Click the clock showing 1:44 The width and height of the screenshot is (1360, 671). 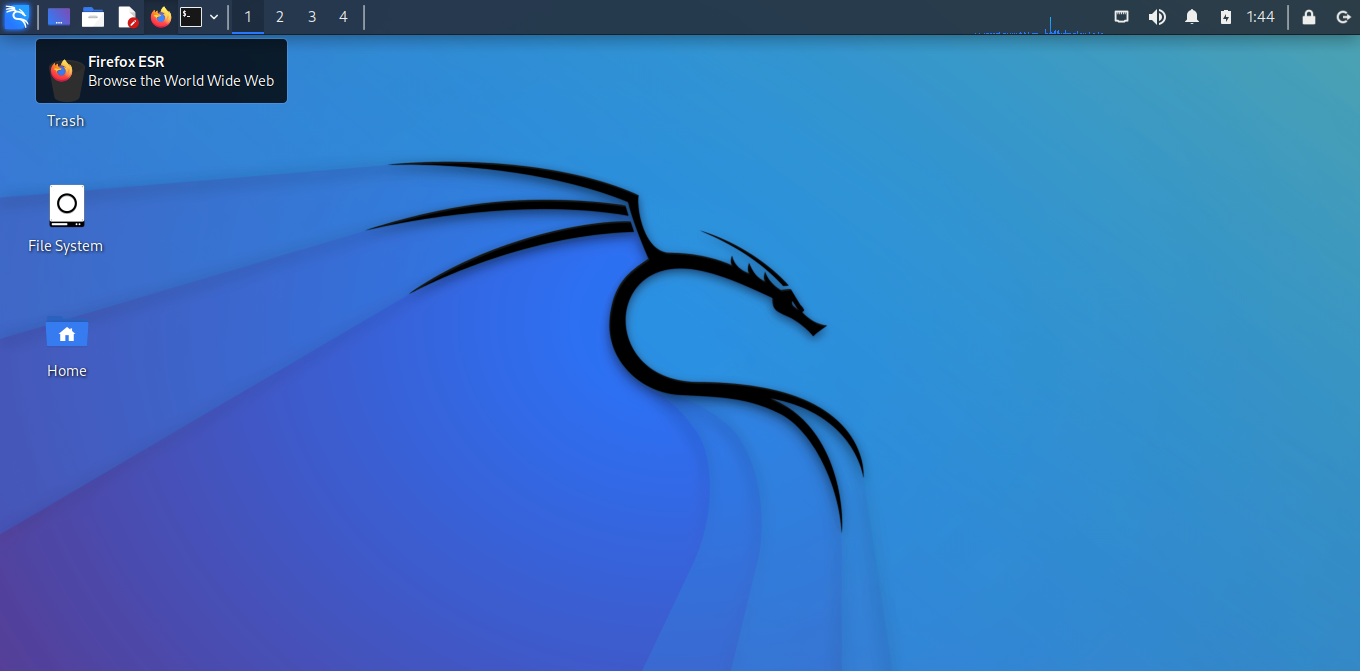1259,16
